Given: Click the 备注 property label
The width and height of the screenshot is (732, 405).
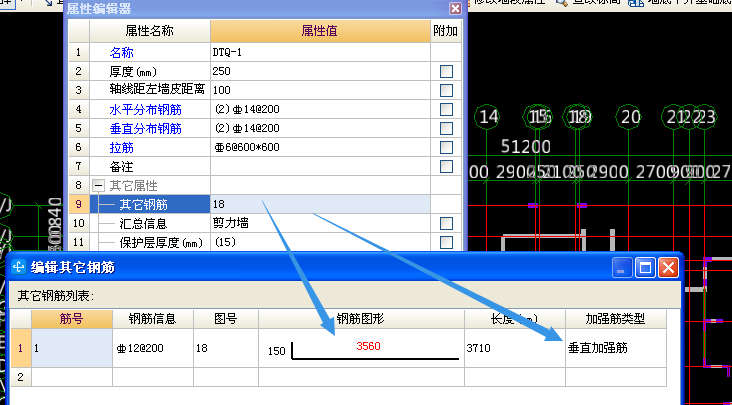Looking at the screenshot, I should click(x=121, y=167).
